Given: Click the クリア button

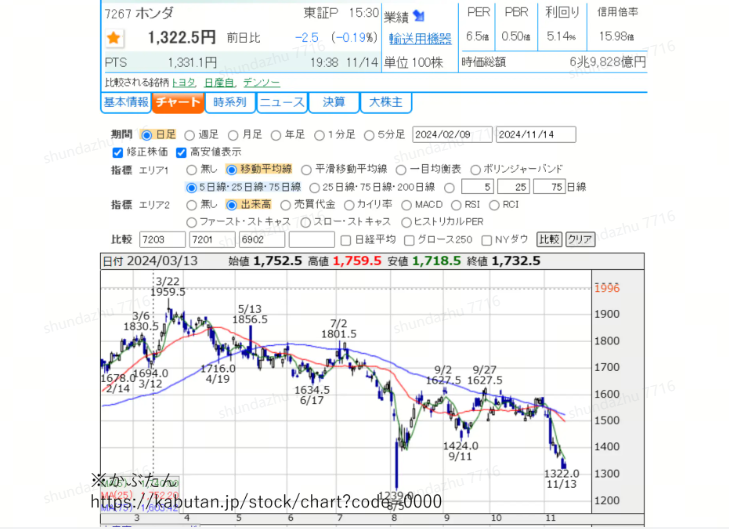Looking at the screenshot, I should click(580, 239).
